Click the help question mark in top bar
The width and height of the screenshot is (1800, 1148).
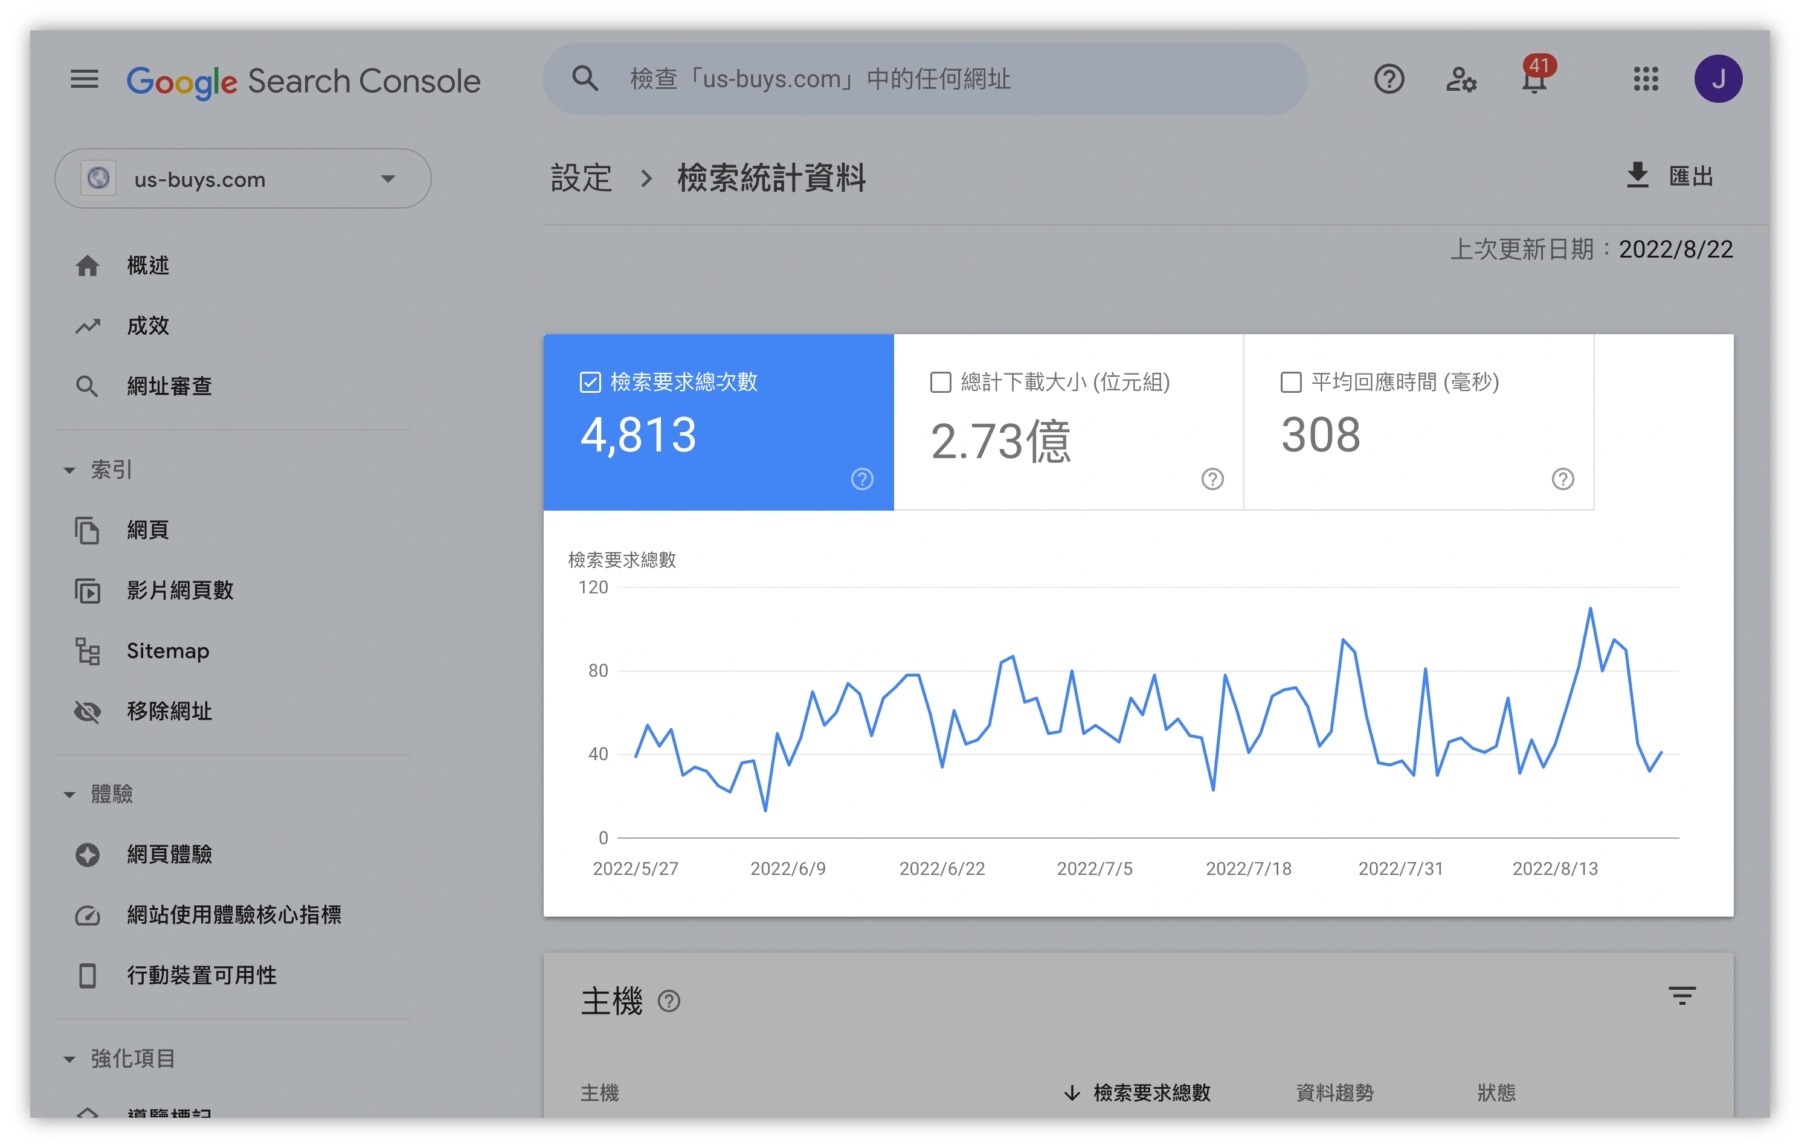[1388, 79]
